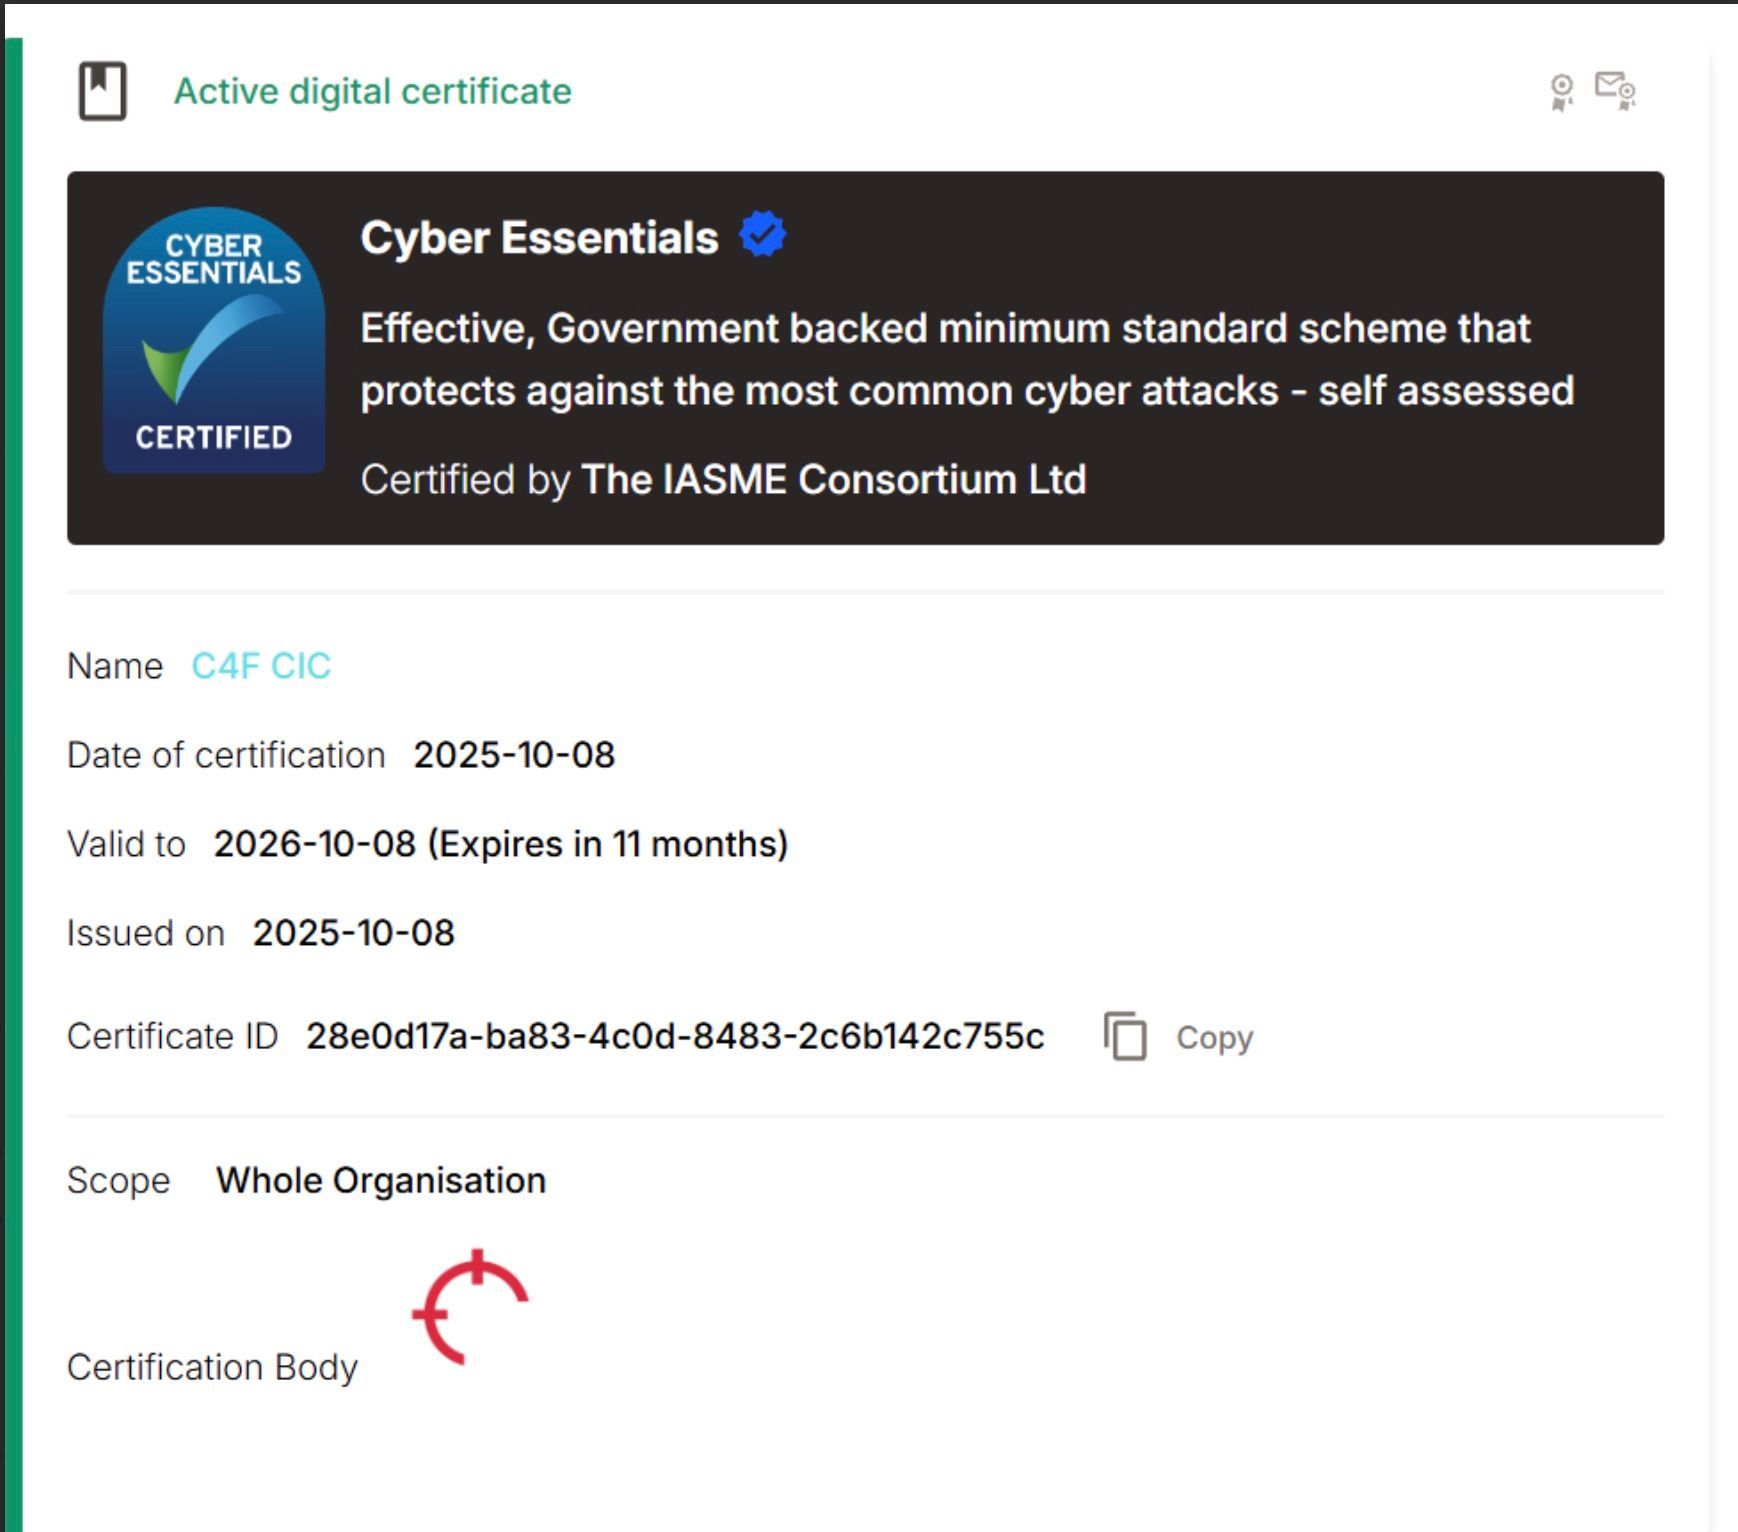Click the copy clipboard icon beside Certificate ID
Screen dimensions: 1738x1532
point(1126,1036)
